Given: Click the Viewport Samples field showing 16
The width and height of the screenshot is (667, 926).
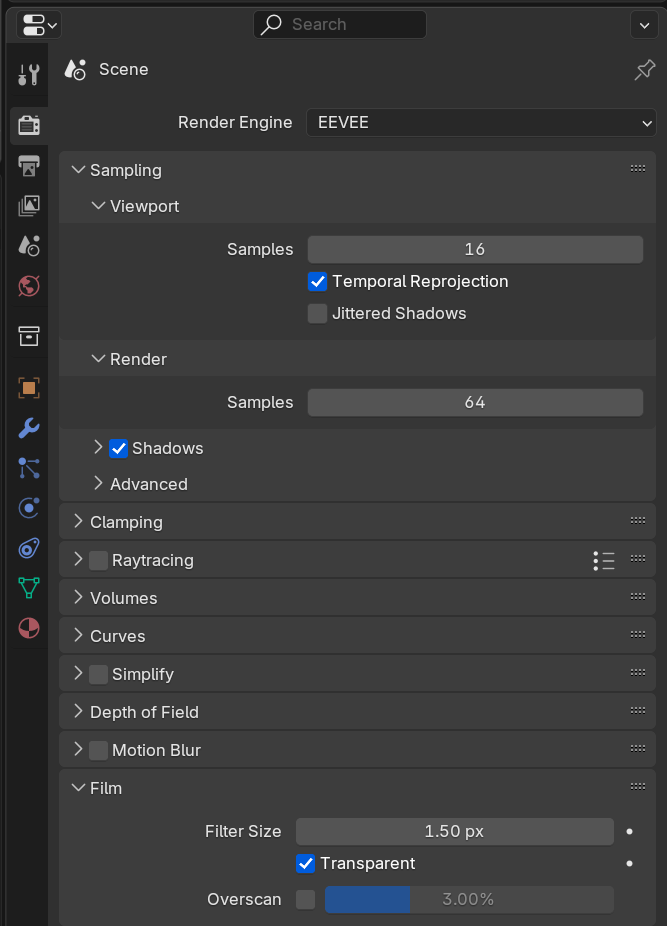Looking at the screenshot, I should (475, 250).
